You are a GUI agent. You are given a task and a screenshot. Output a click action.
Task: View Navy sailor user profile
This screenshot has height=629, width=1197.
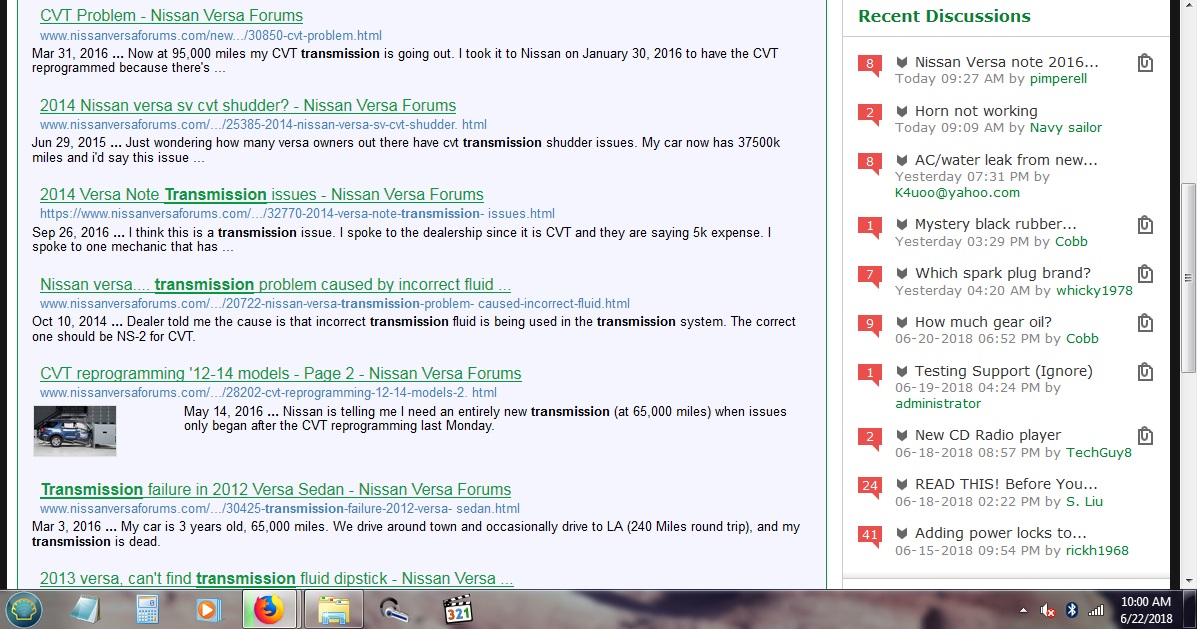[x=1066, y=127]
